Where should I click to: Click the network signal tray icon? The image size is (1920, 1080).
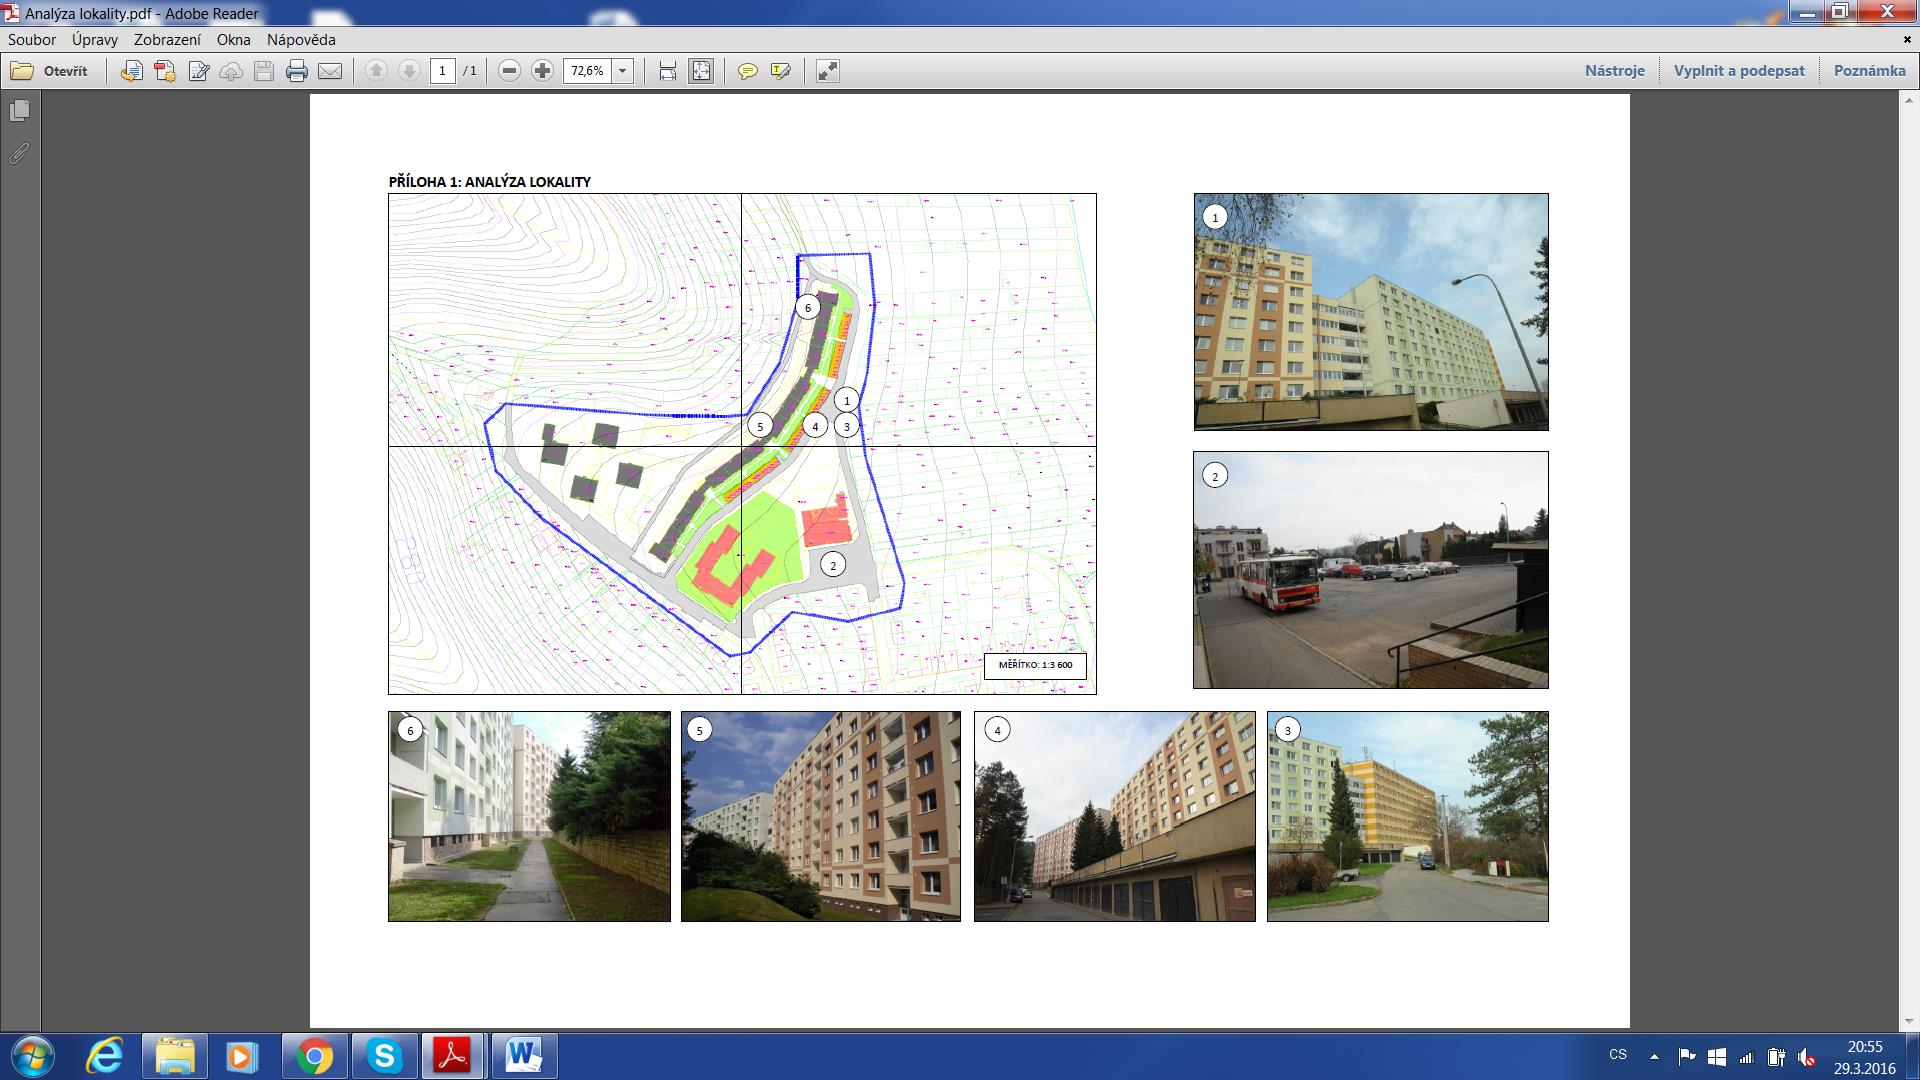[1746, 1056]
